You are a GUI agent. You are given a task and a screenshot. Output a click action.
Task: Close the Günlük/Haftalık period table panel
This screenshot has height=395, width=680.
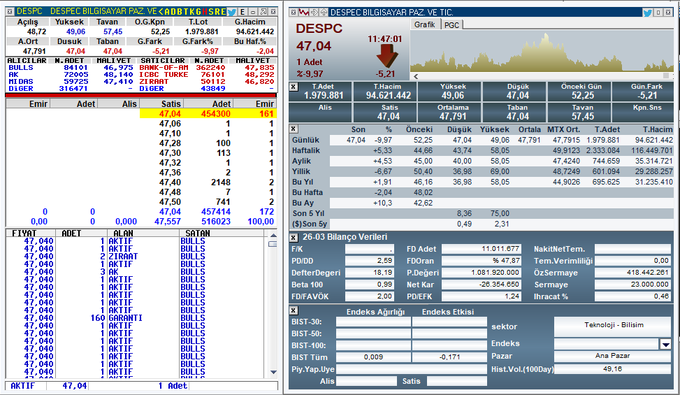294,129
